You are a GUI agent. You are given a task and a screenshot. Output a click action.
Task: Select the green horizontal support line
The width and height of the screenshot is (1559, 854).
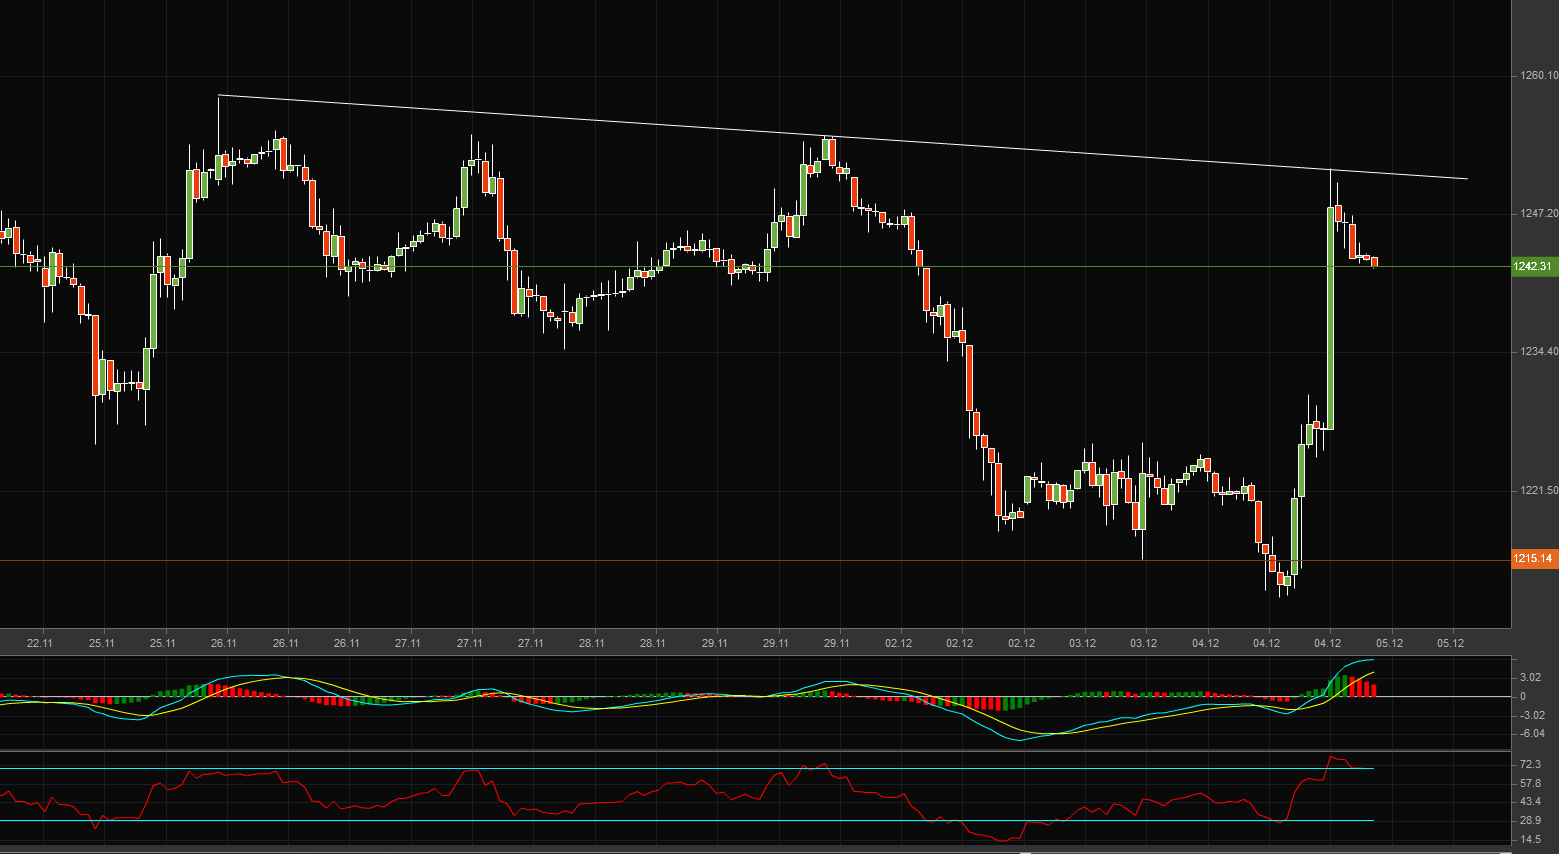600,267
